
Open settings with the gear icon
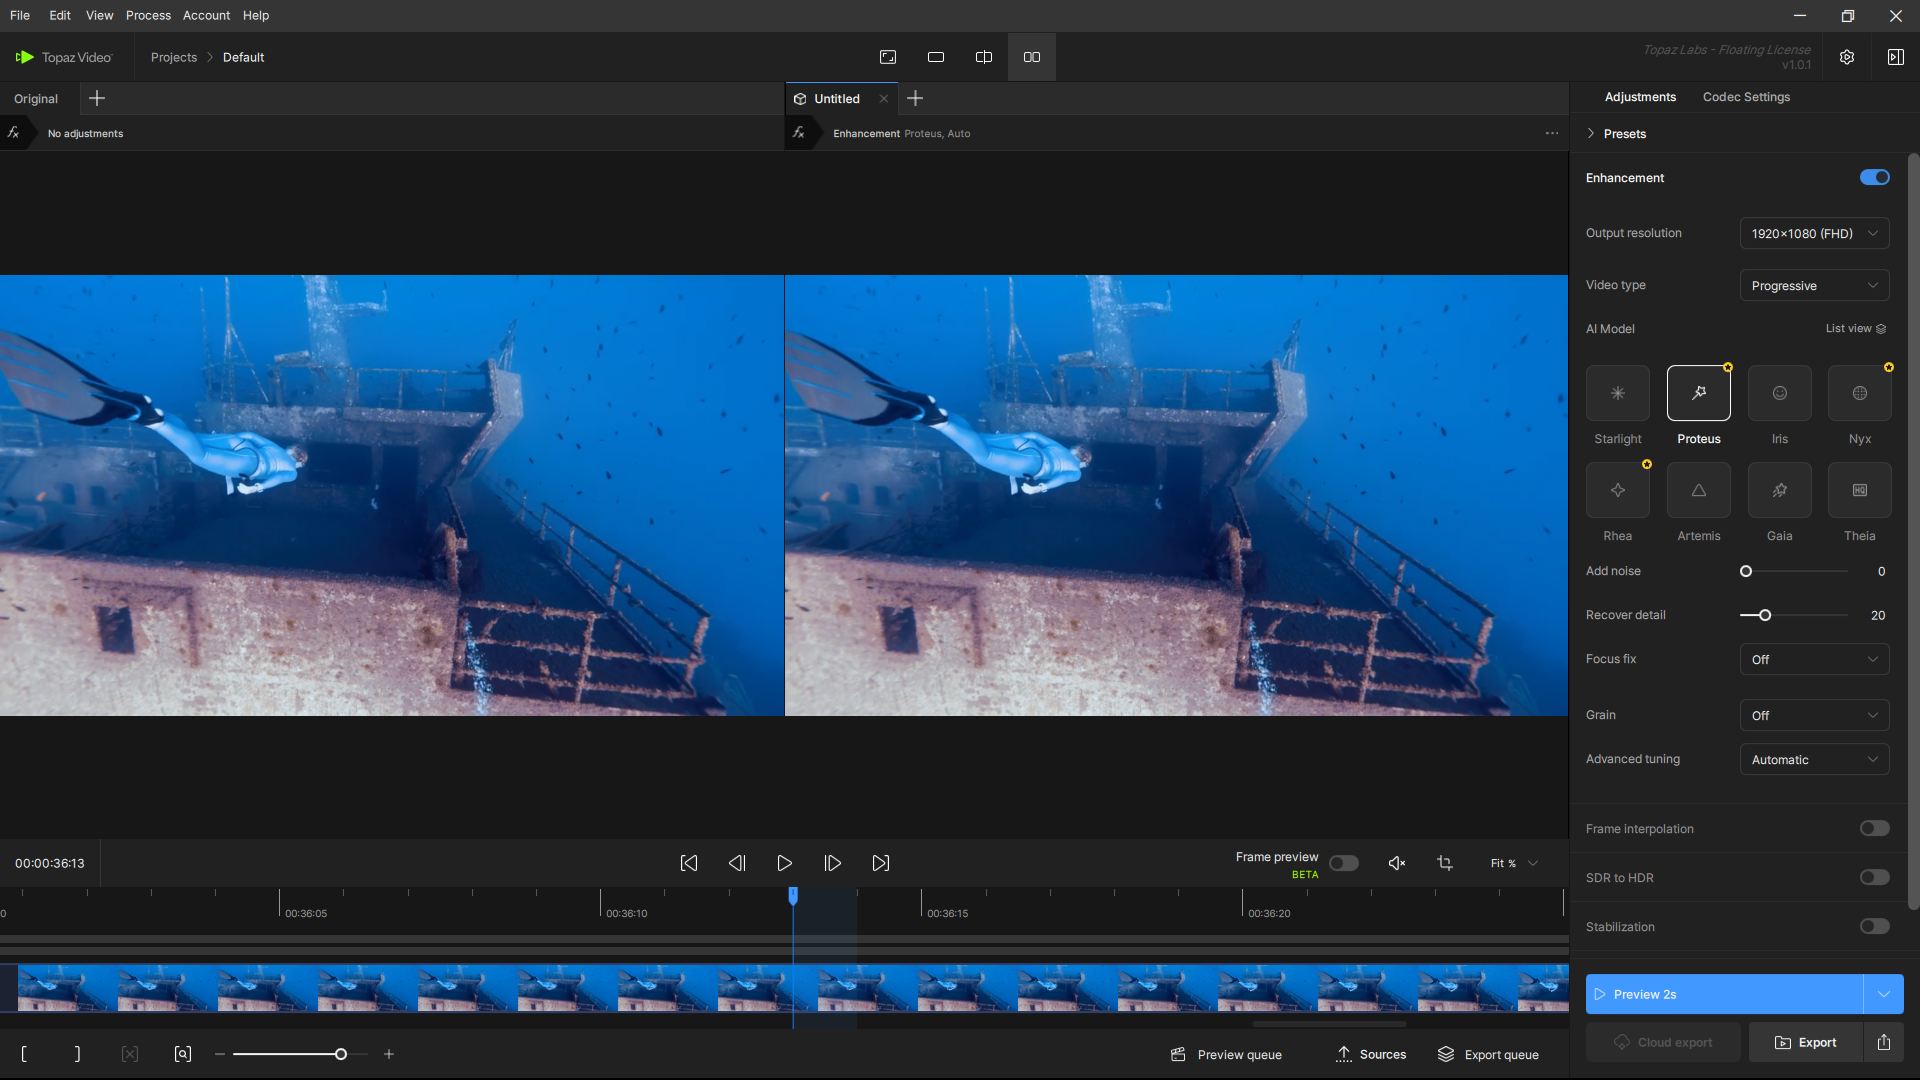[x=1847, y=57]
